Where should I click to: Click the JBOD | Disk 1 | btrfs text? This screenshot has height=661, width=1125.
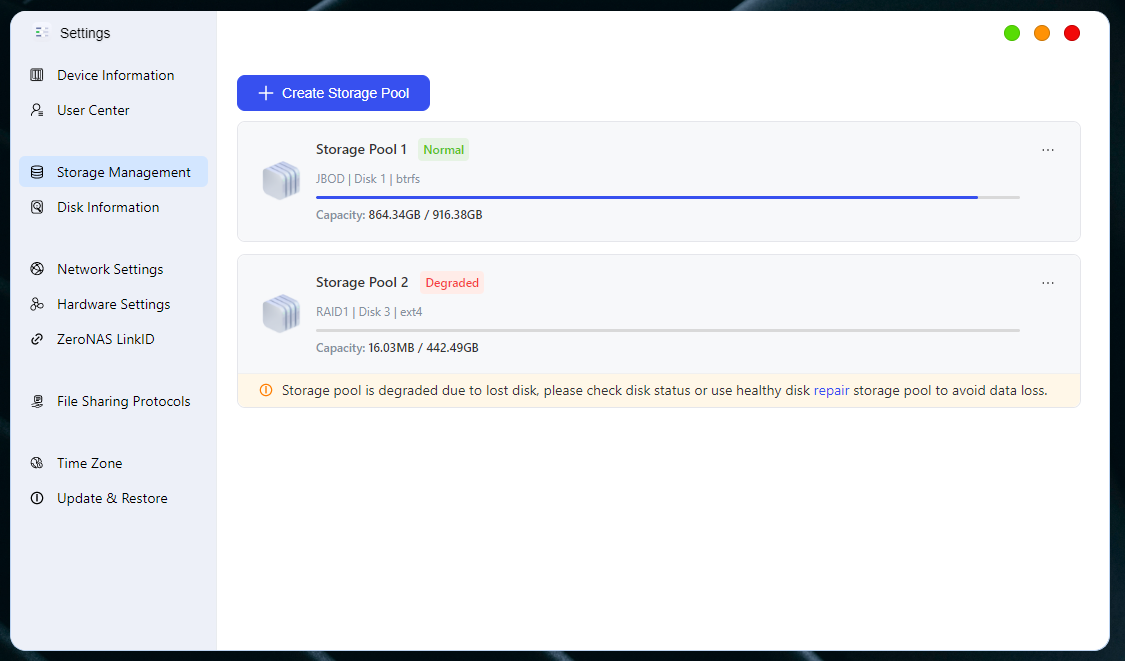click(368, 179)
